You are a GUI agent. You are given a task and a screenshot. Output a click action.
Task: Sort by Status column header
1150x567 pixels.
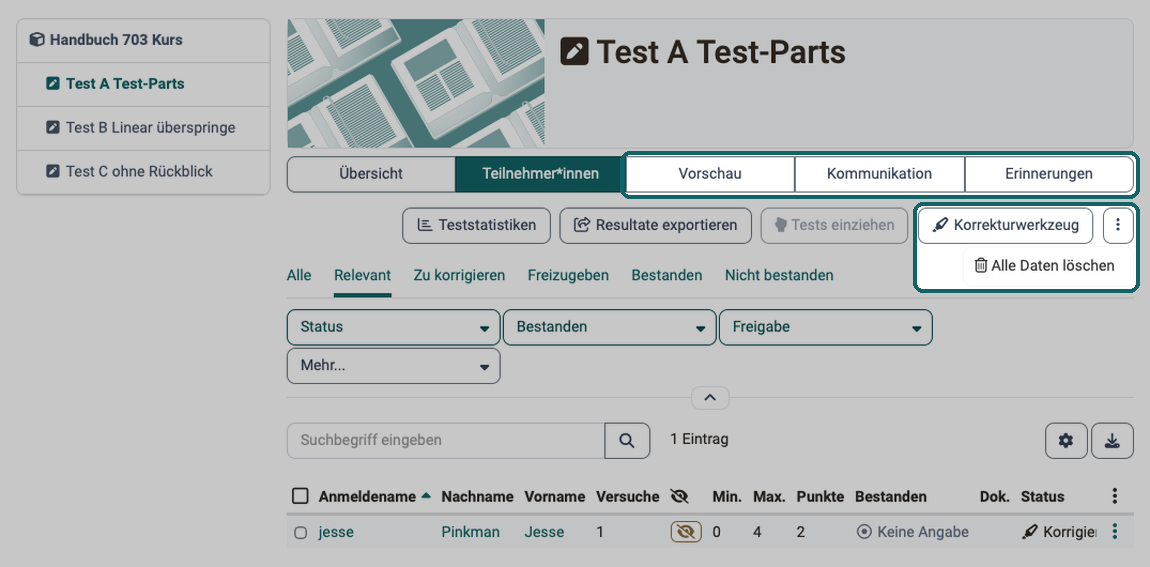(1042, 497)
